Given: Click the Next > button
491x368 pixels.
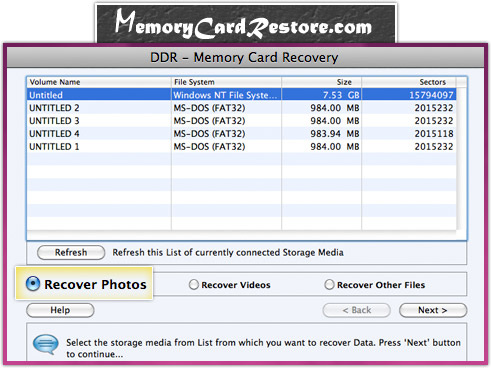Looking at the screenshot, I should (433, 310).
